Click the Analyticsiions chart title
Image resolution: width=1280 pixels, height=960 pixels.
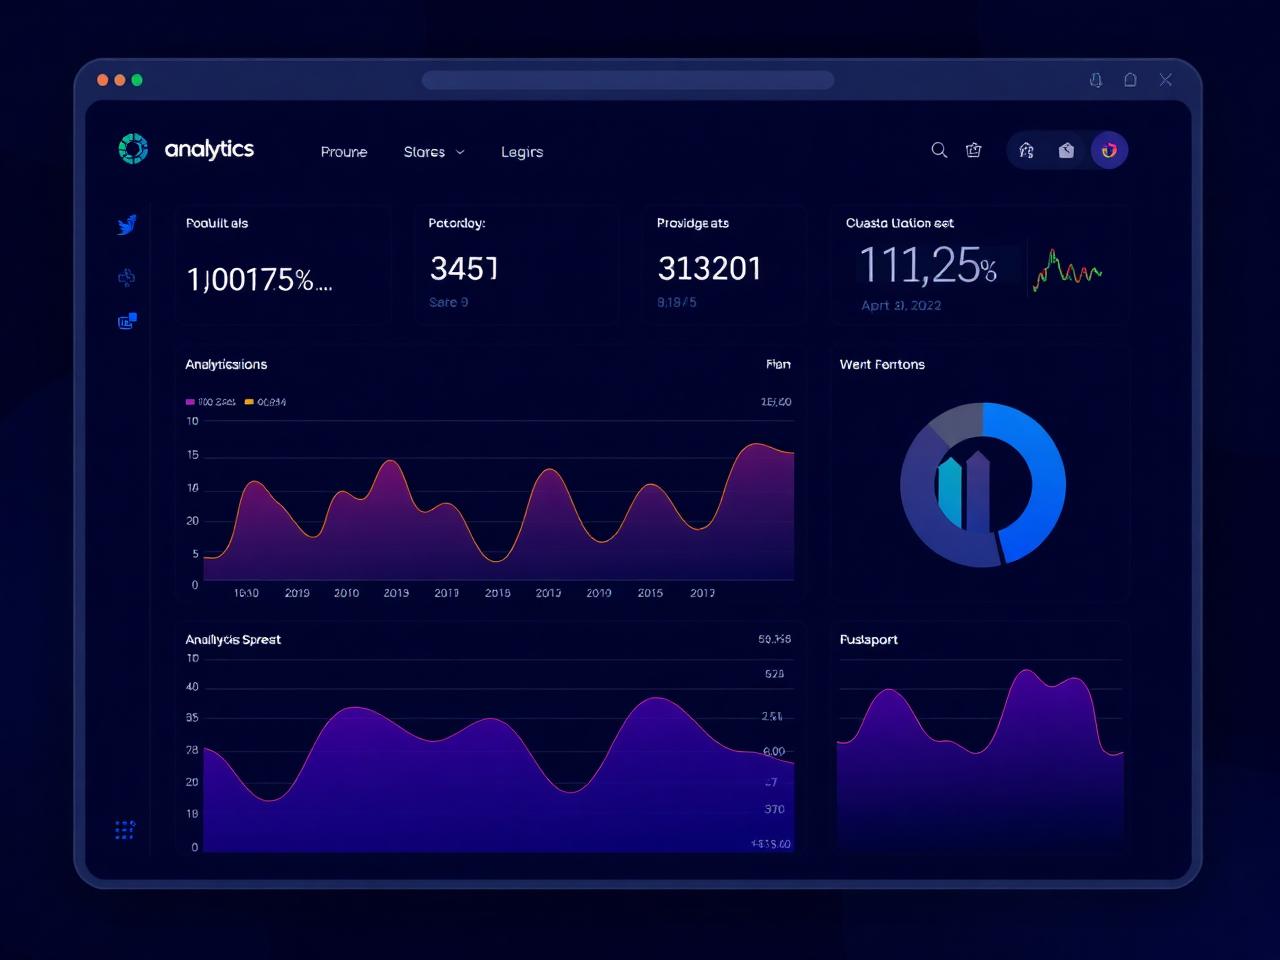(226, 364)
